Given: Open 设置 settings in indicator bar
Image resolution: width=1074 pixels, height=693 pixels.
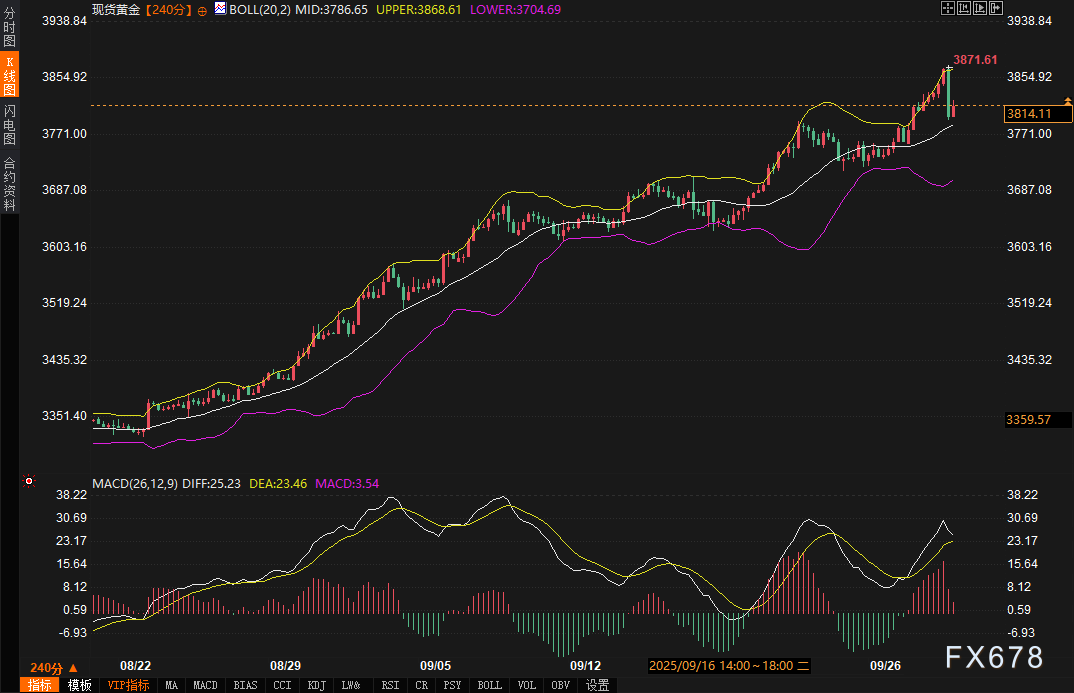Looking at the screenshot, I should pos(598,685).
